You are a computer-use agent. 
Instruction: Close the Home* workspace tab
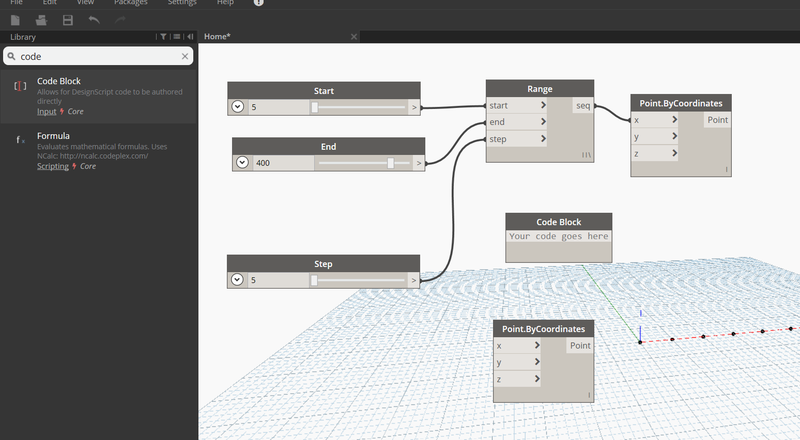coord(354,37)
